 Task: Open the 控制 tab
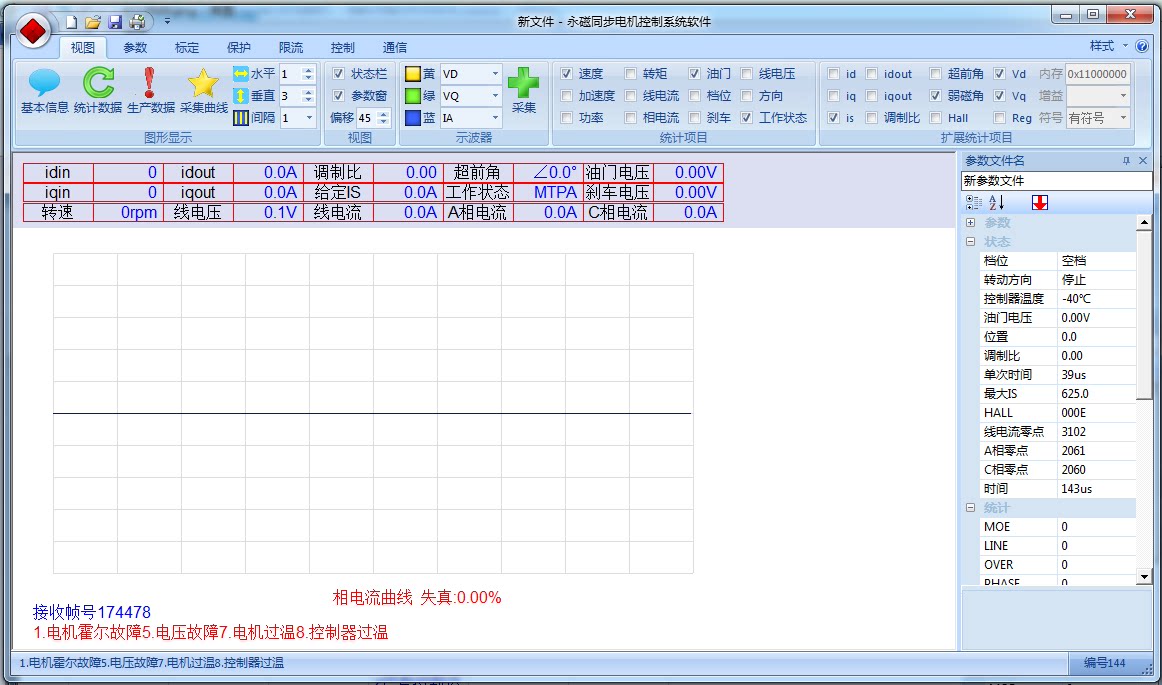click(342, 47)
